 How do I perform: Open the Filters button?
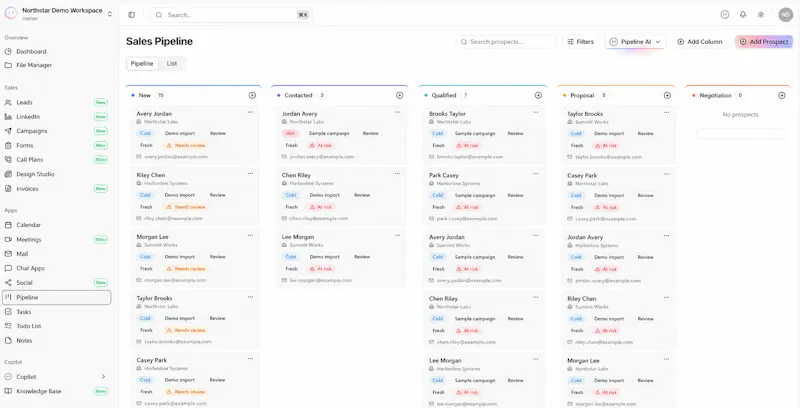[581, 42]
